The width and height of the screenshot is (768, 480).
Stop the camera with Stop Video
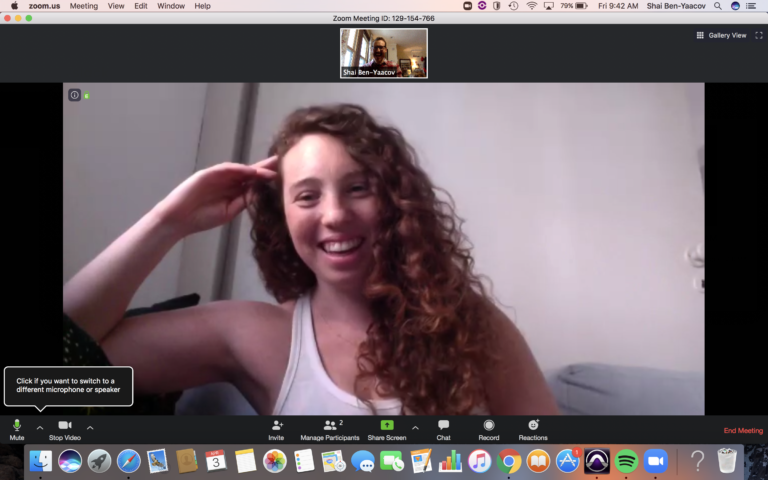pos(65,430)
